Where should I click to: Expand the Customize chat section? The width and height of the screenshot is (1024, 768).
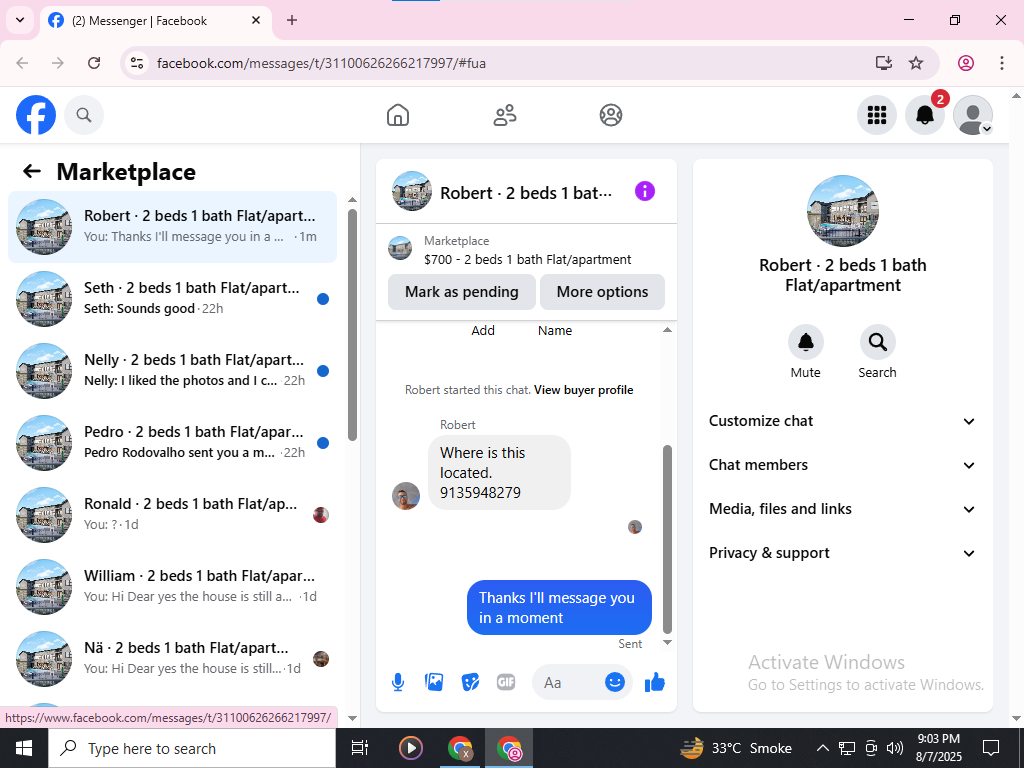click(842, 421)
